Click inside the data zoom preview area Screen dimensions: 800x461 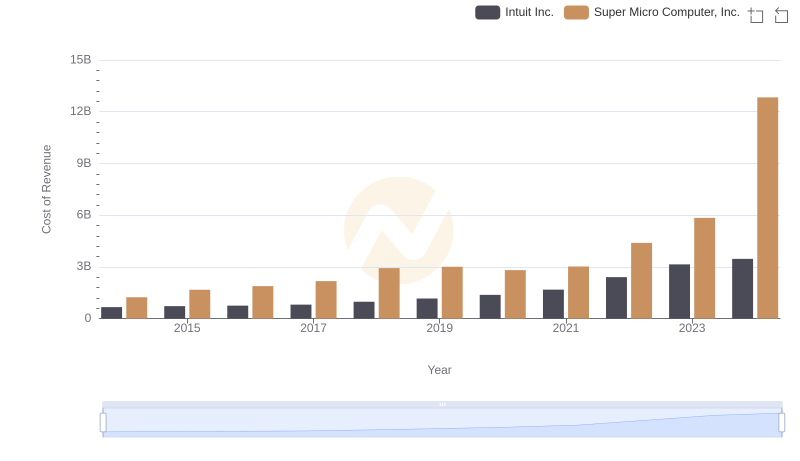[x=442, y=423]
